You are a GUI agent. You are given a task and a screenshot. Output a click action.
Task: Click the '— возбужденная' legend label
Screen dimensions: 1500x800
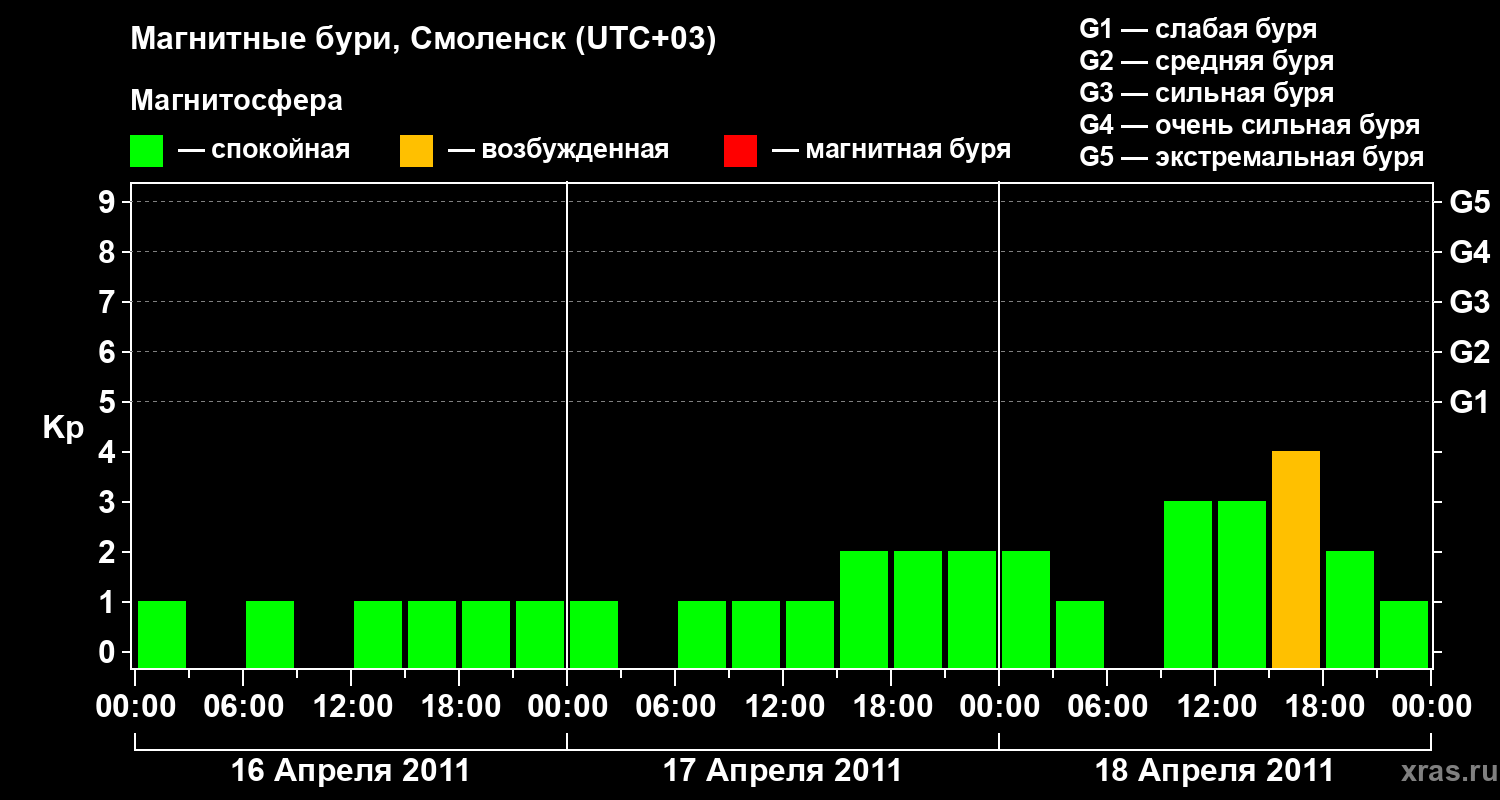point(558,151)
